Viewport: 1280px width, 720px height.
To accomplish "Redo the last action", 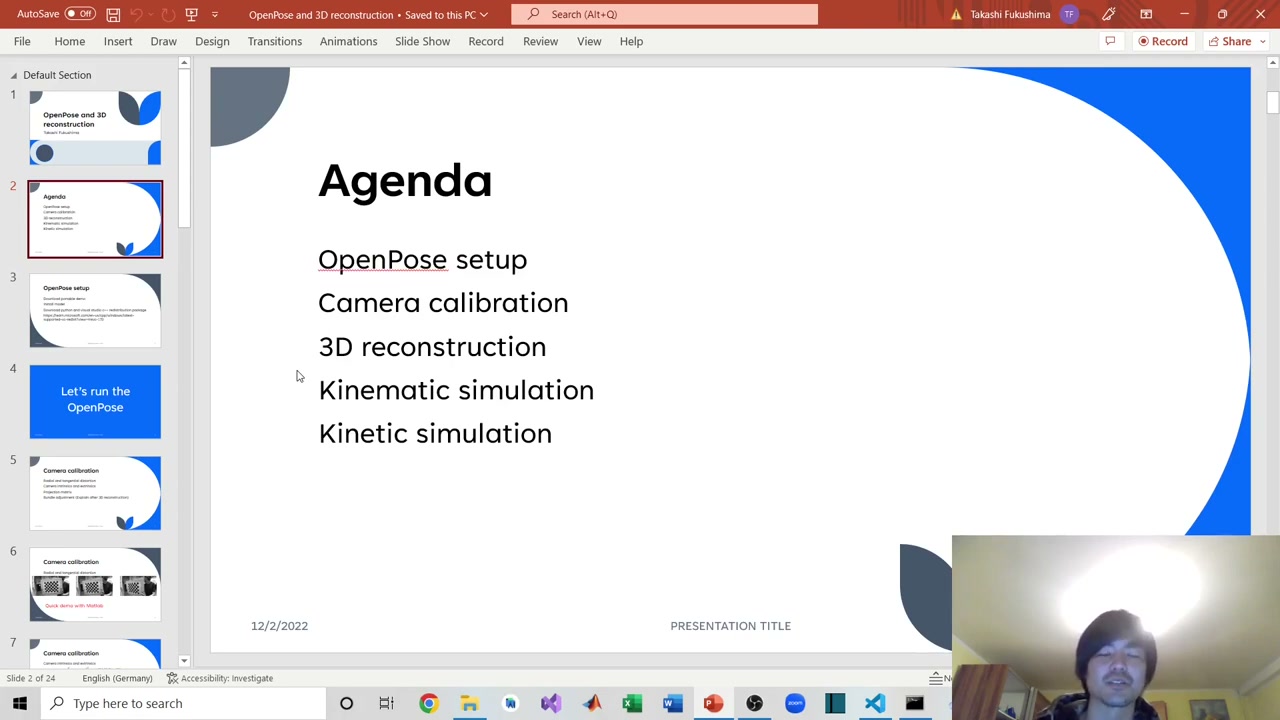I will 167,14.
